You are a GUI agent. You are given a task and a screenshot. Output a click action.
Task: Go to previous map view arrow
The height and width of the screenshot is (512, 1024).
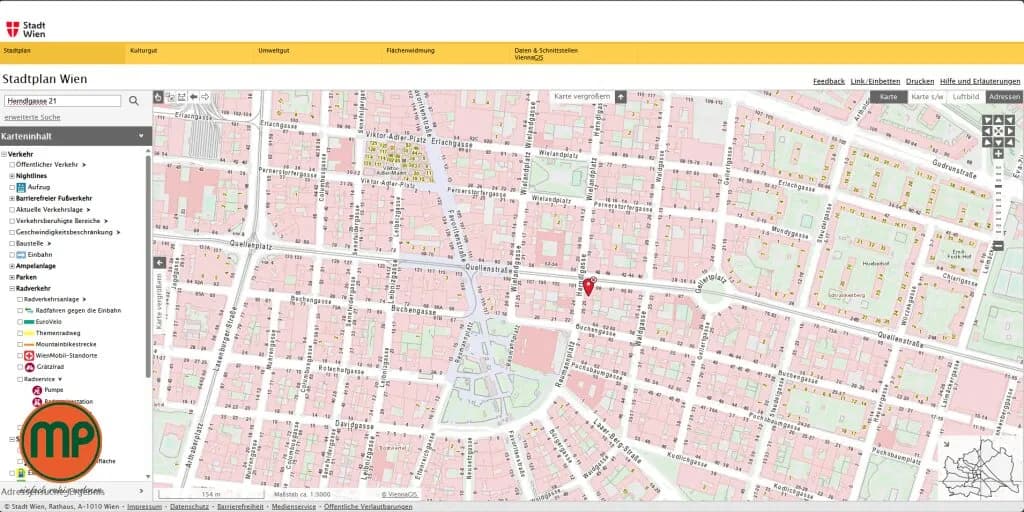193,97
